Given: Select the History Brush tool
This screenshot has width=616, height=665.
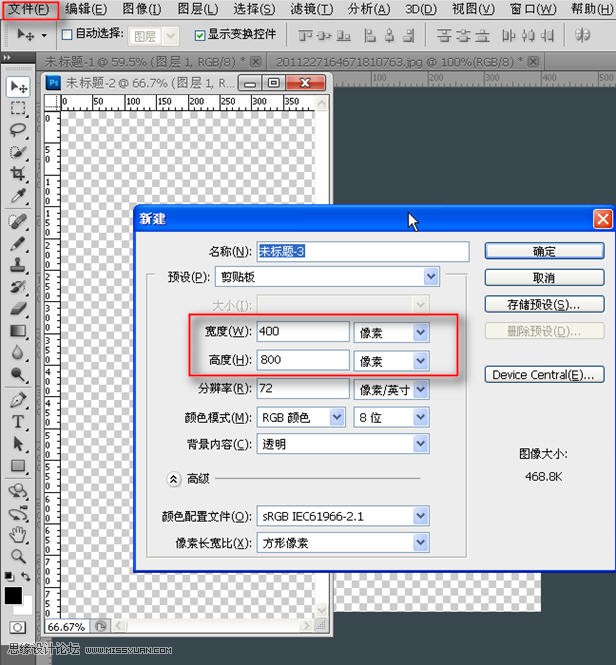Looking at the screenshot, I should 18,287.
